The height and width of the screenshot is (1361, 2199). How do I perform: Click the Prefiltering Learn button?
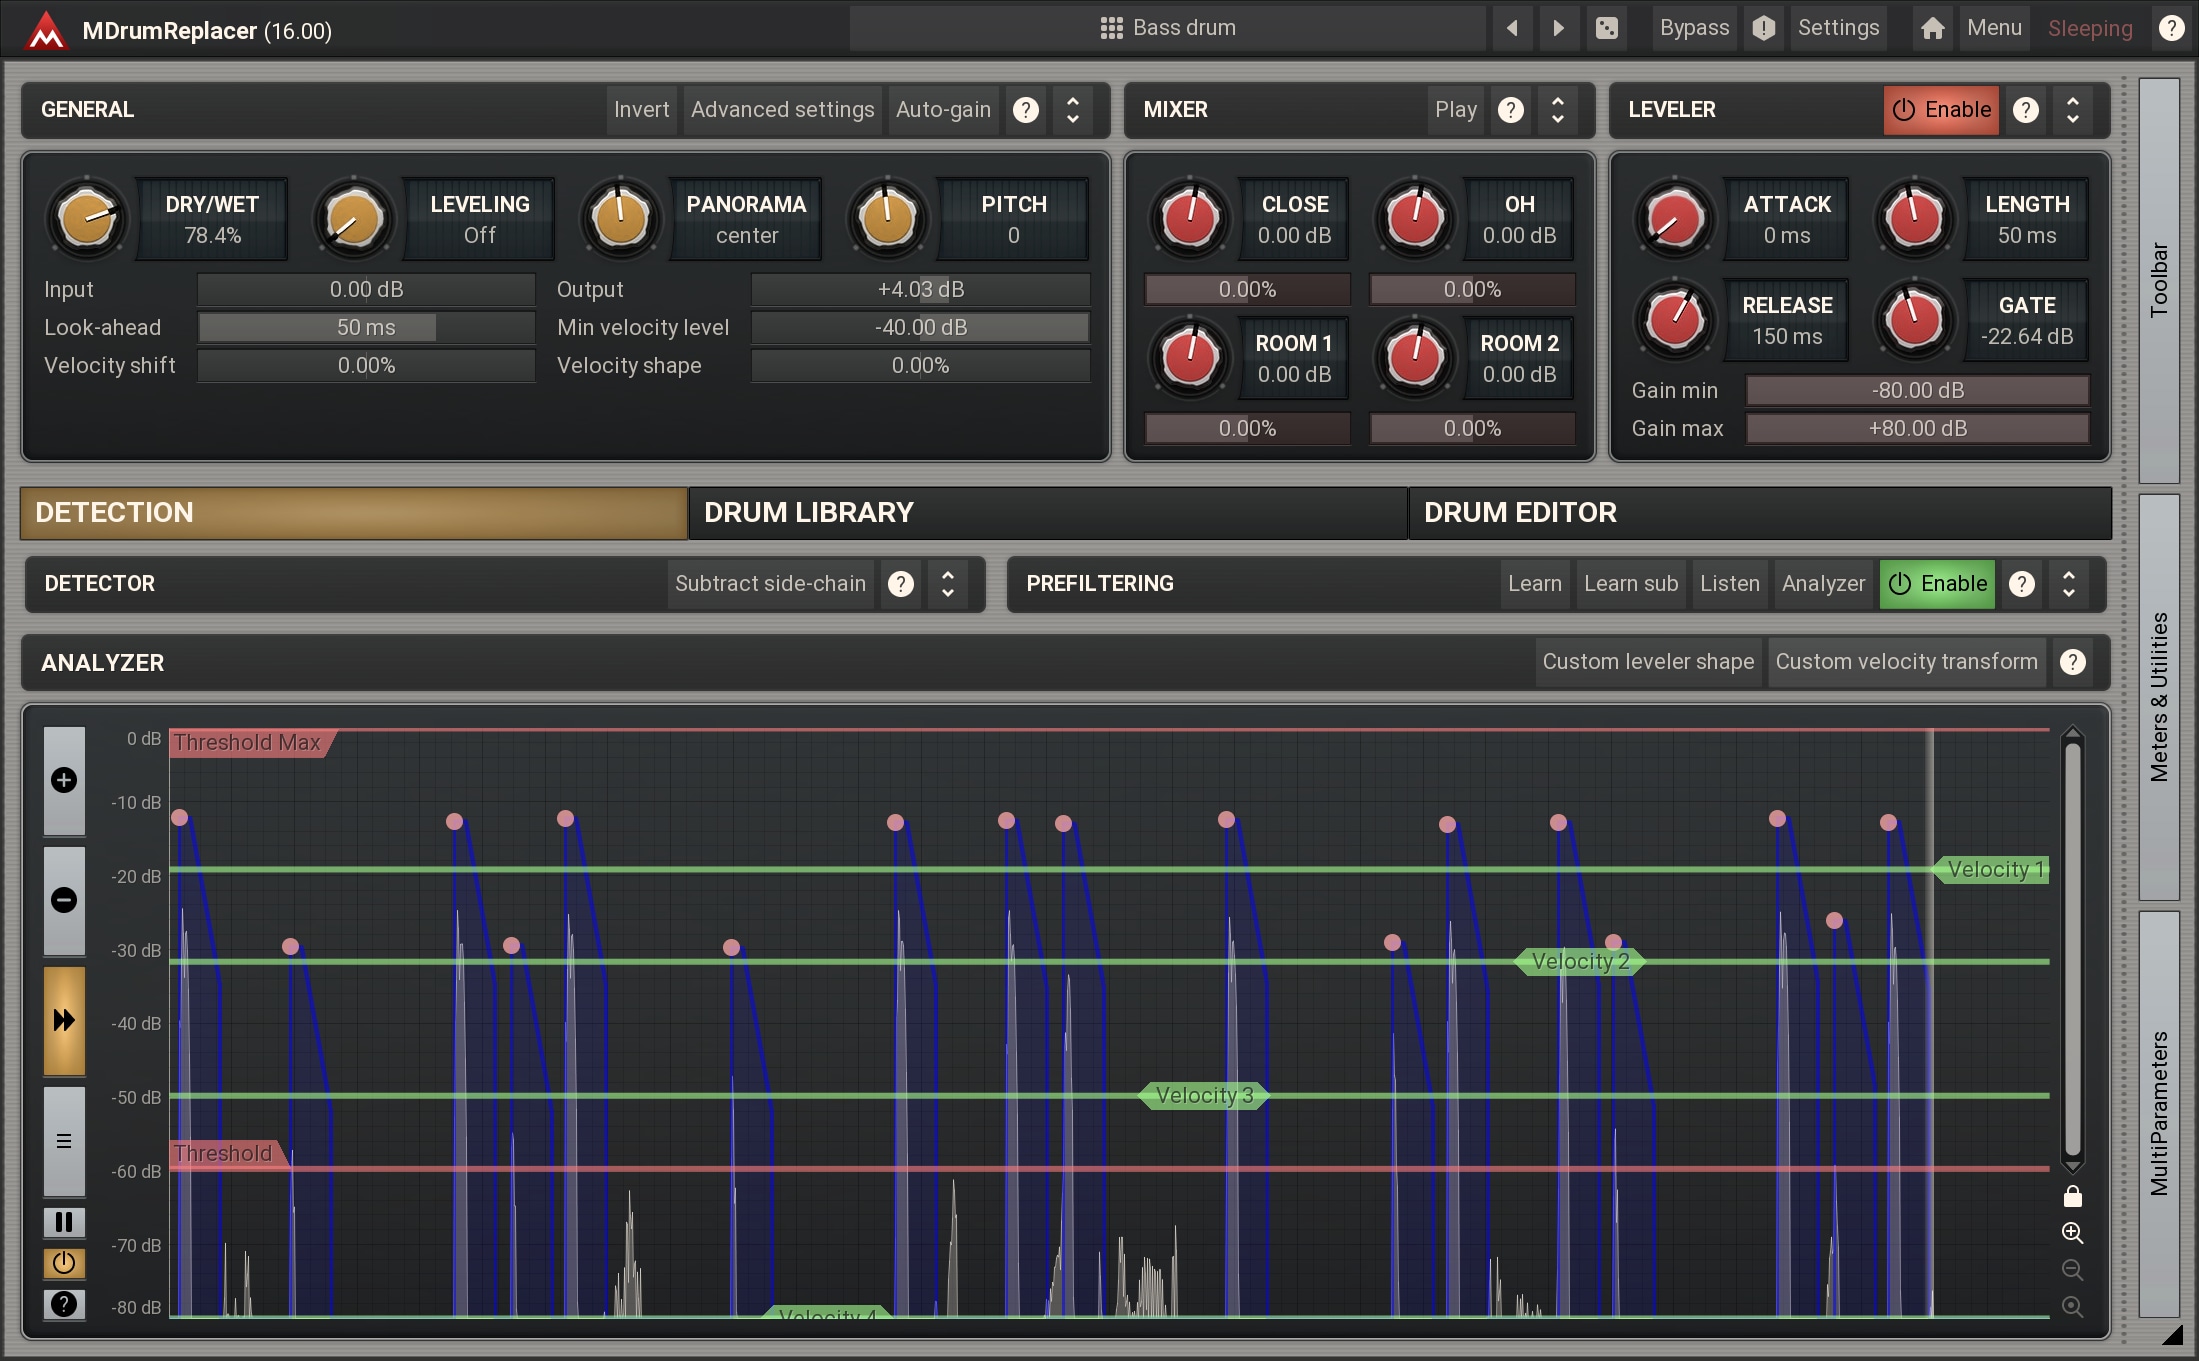pos(1534,584)
